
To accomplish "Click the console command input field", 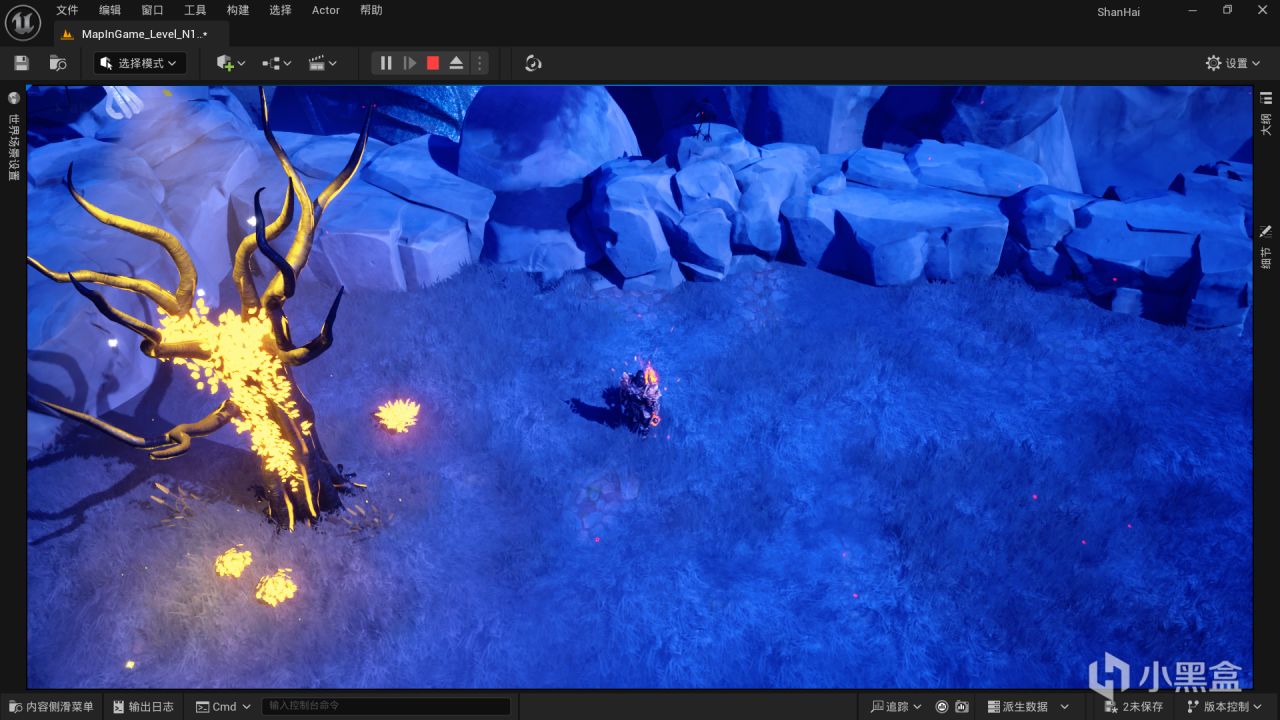I will 385,707.
